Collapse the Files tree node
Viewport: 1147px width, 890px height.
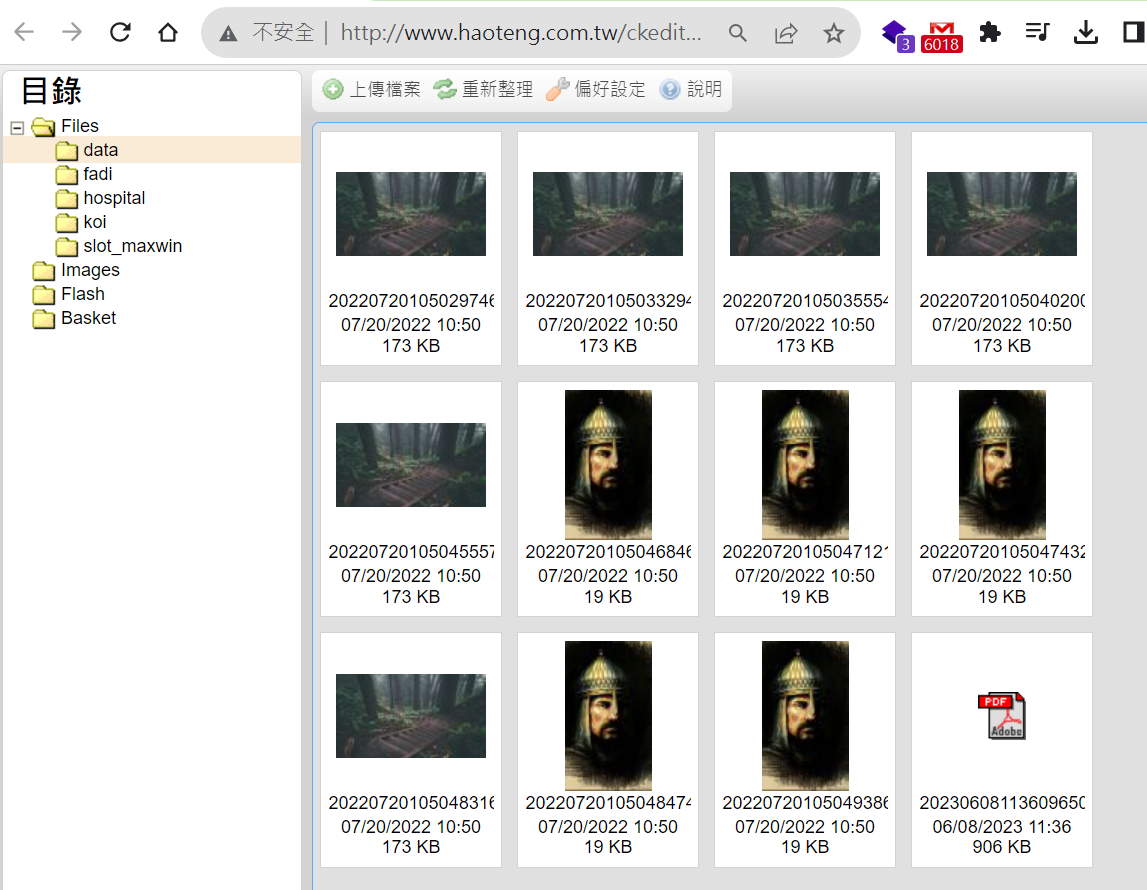(x=17, y=127)
